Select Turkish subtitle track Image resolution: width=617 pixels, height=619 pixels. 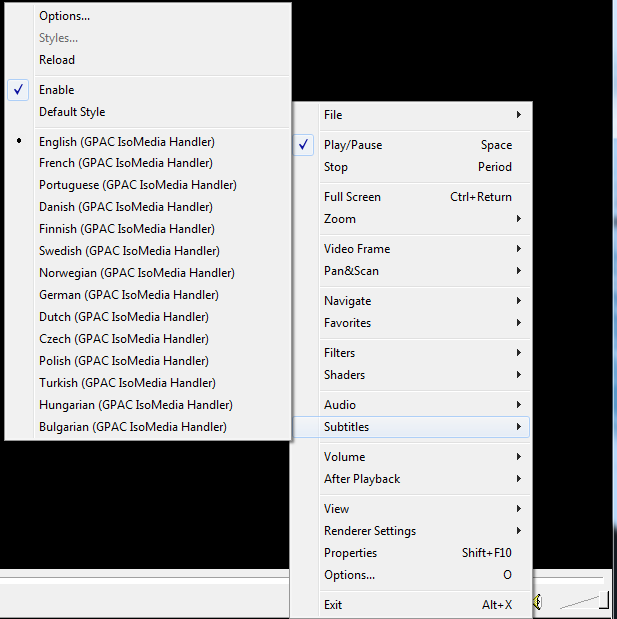tap(148, 383)
